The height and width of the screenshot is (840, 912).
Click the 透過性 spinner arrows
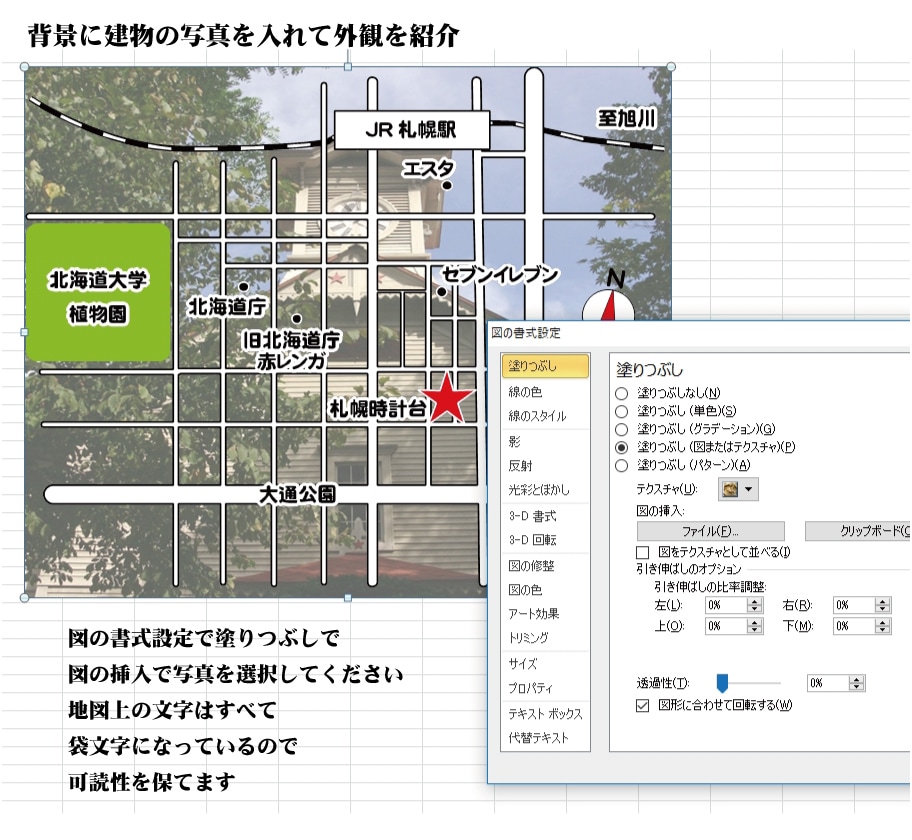pyautogui.click(x=856, y=683)
